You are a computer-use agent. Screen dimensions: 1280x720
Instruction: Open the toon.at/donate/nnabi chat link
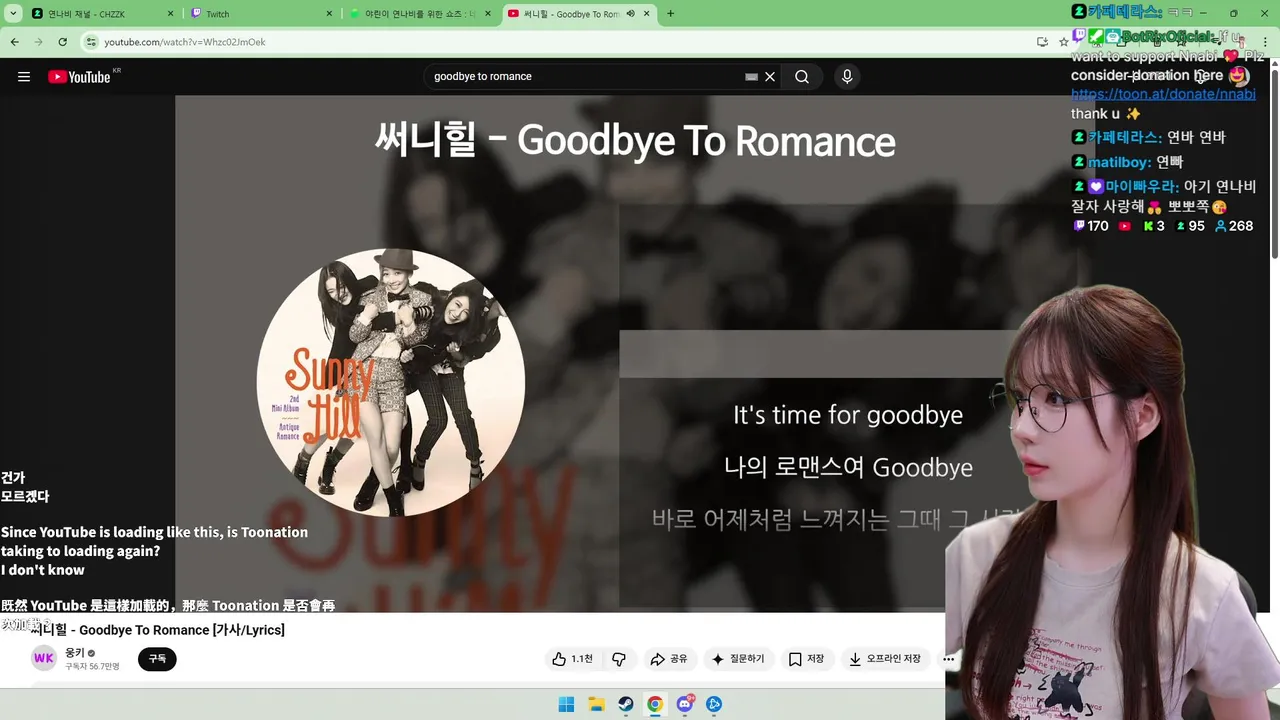pyautogui.click(x=1163, y=94)
